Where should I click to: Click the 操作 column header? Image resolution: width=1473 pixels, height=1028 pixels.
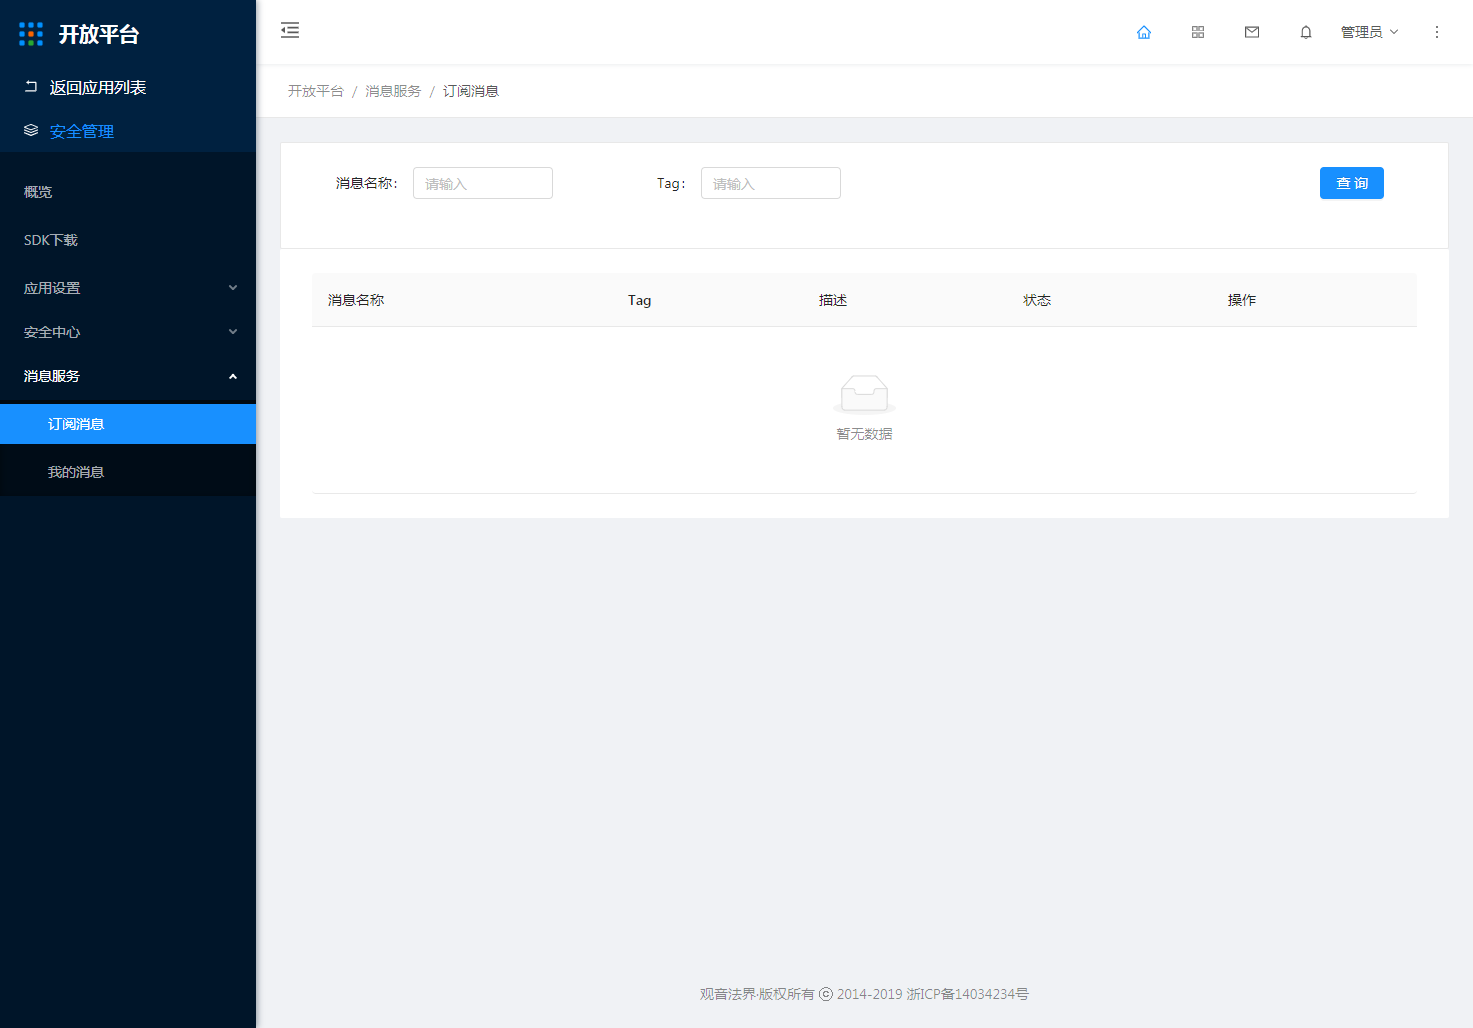pyautogui.click(x=1242, y=300)
